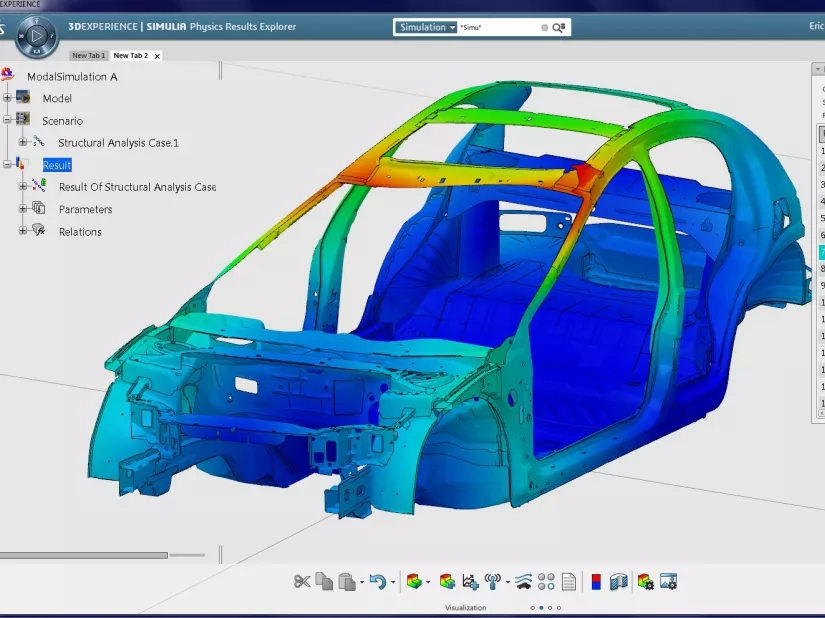The width and height of the screenshot is (825, 618).
Task: Open the Paste options dropdown arrow
Action: coord(362,582)
